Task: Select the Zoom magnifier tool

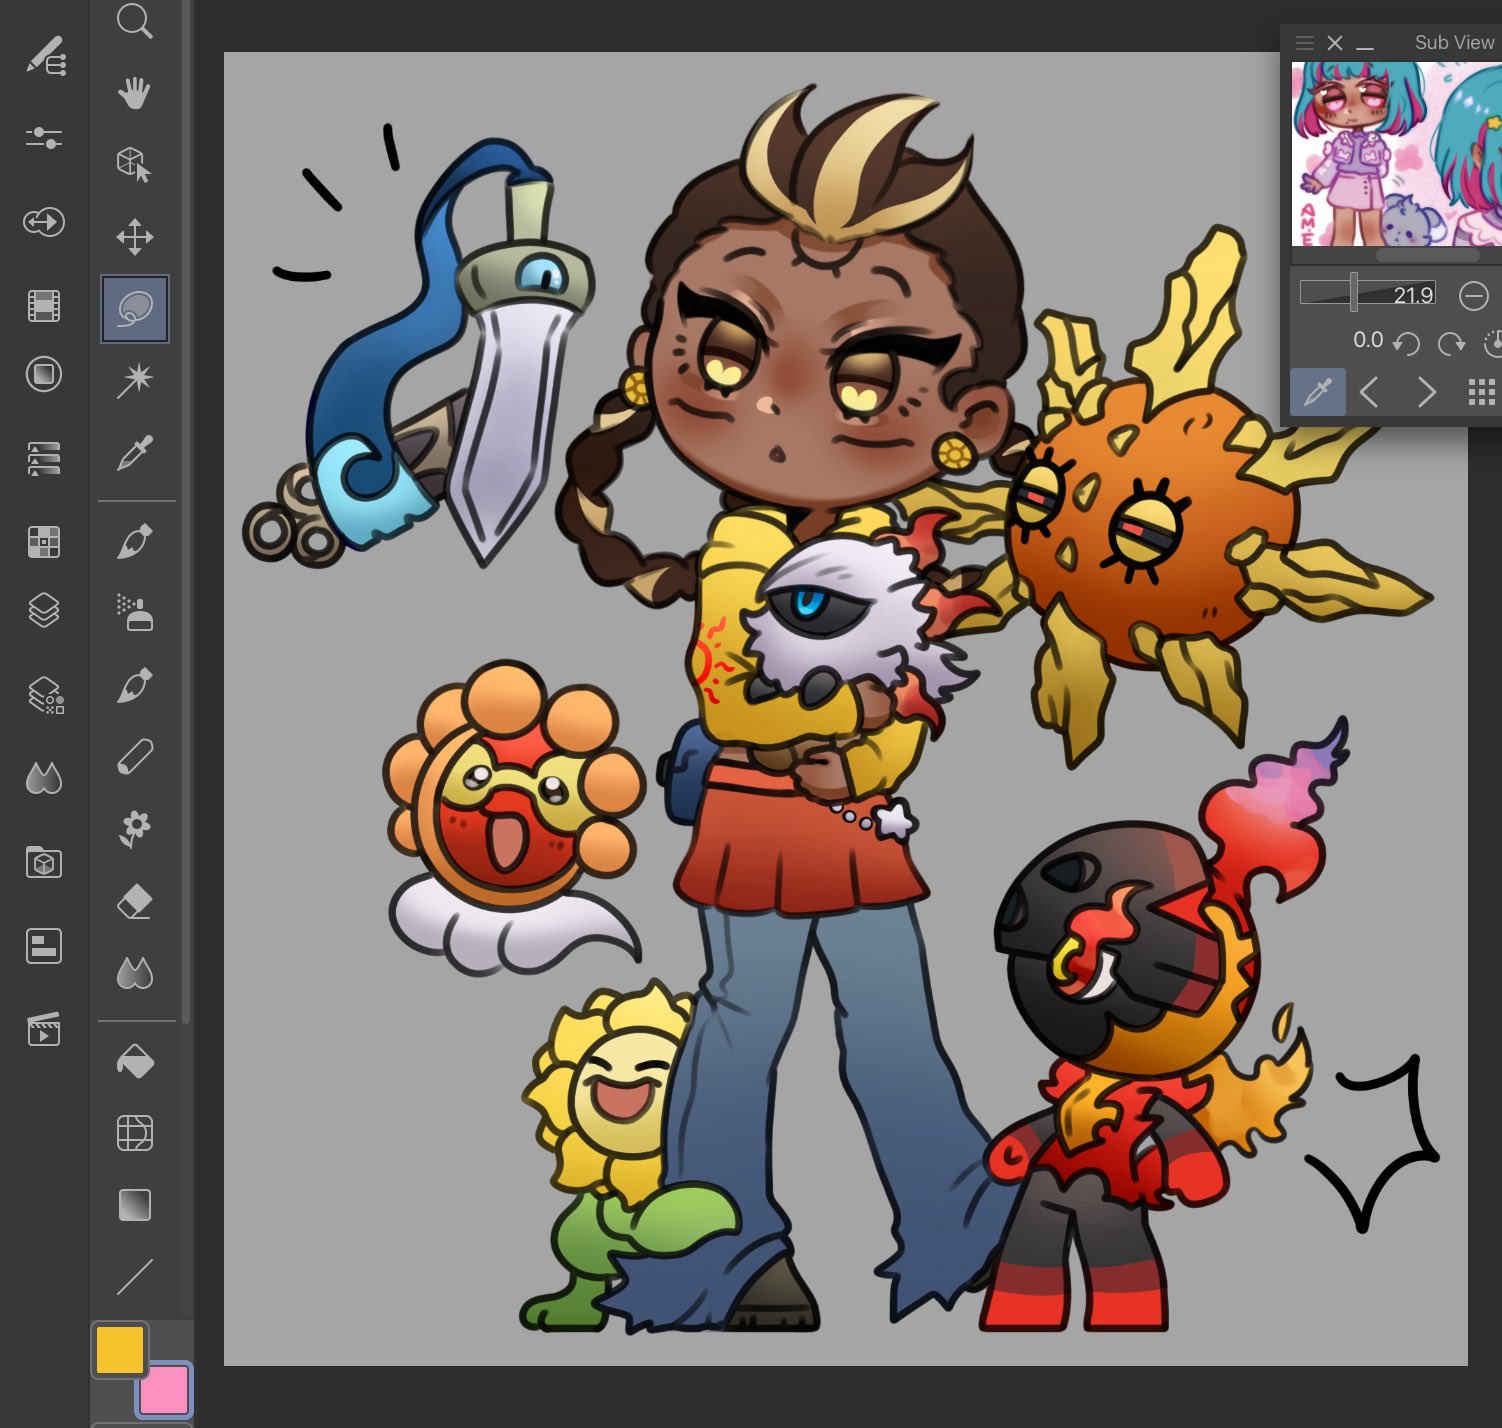Action: (x=135, y=20)
